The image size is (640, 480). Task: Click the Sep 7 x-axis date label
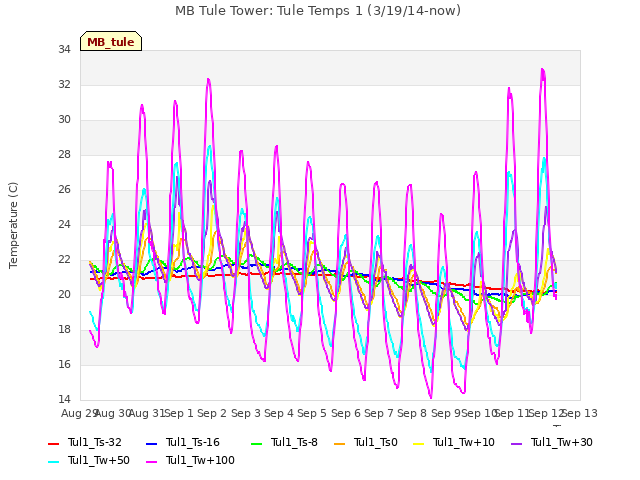(379, 413)
